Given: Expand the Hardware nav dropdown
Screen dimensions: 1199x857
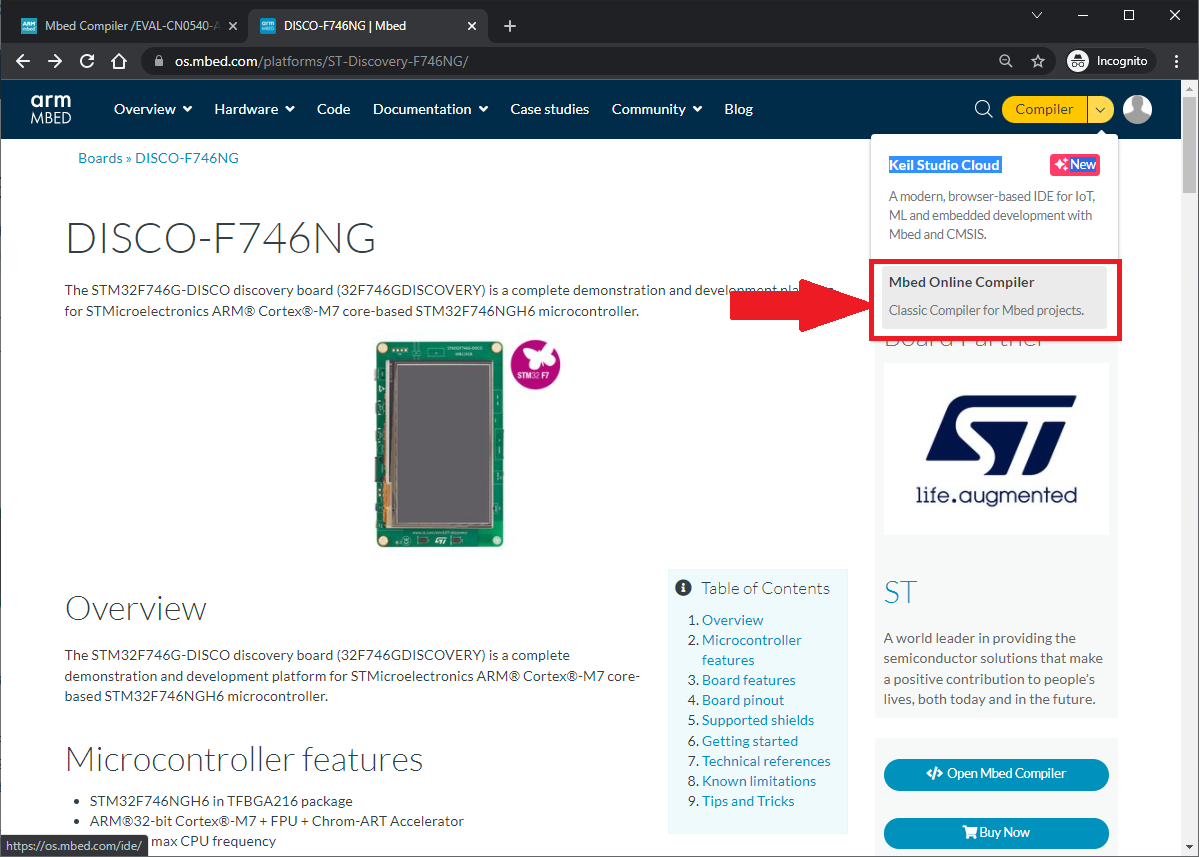Looking at the screenshot, I should tap(254, 109).
